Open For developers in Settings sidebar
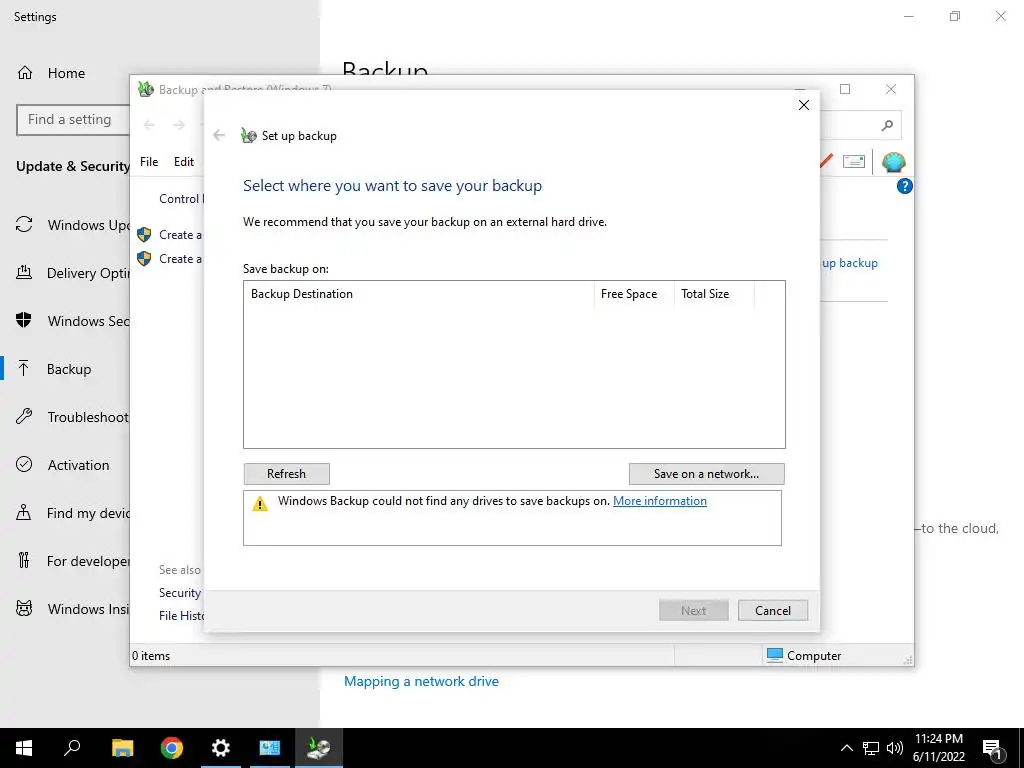 click(x=73, y=561)
